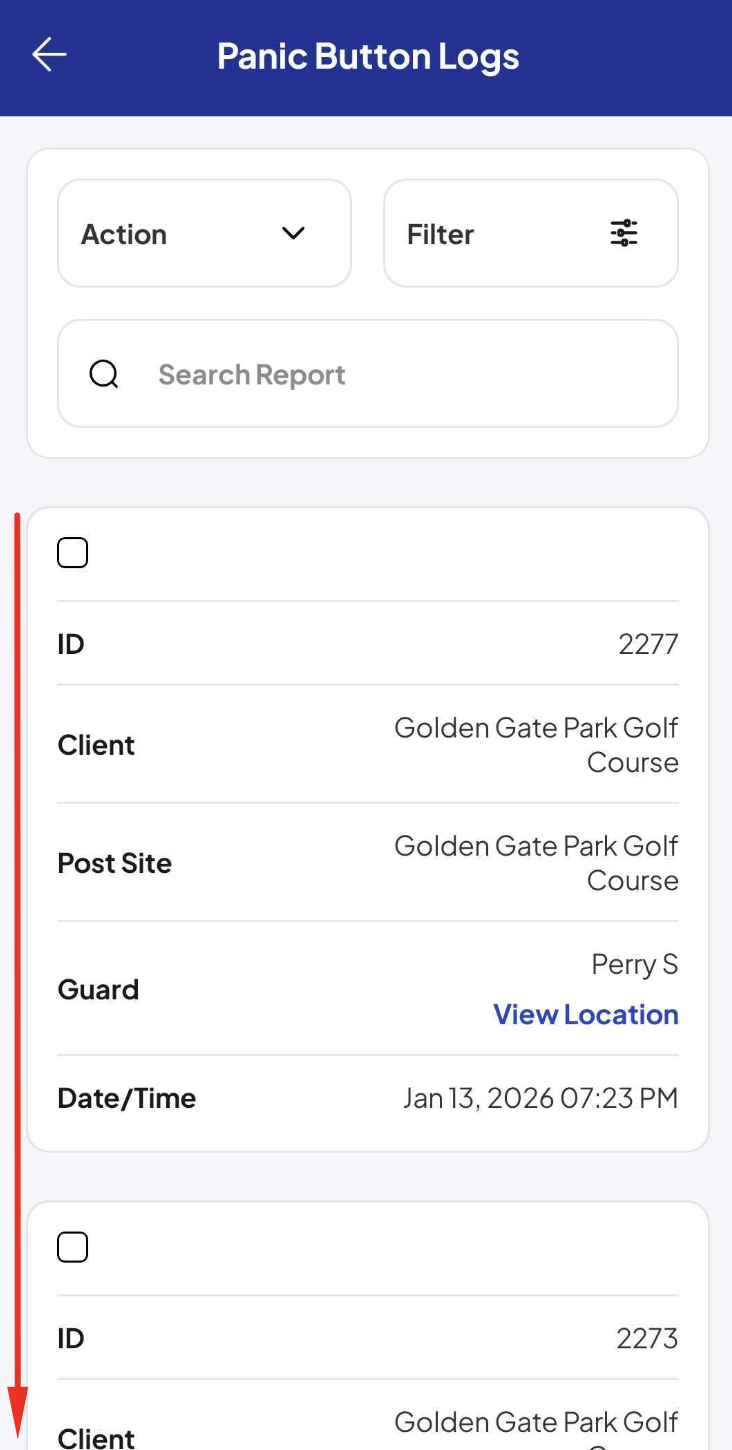Click guard name Perry S
This screenshot has height=1450, width=732.
click(635, 964)
